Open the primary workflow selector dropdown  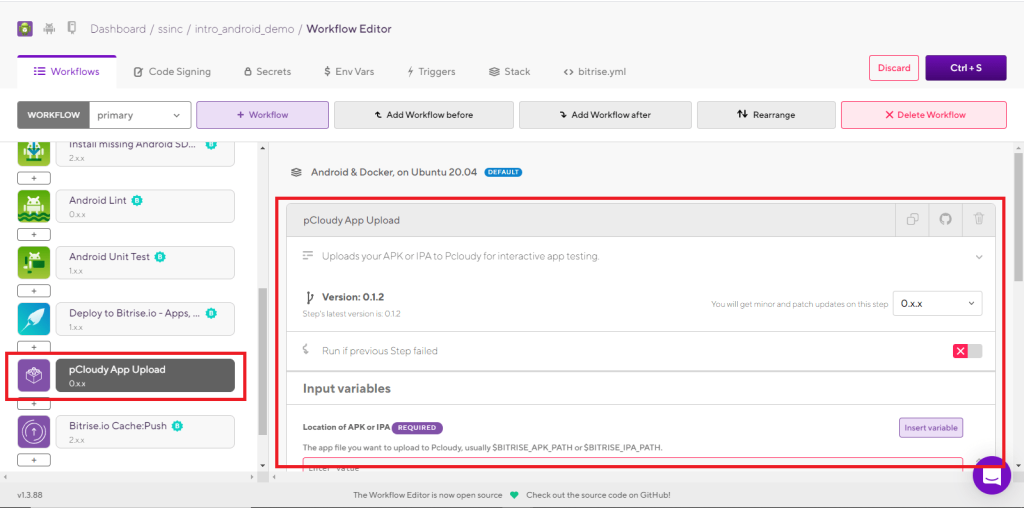coord(140,115)
